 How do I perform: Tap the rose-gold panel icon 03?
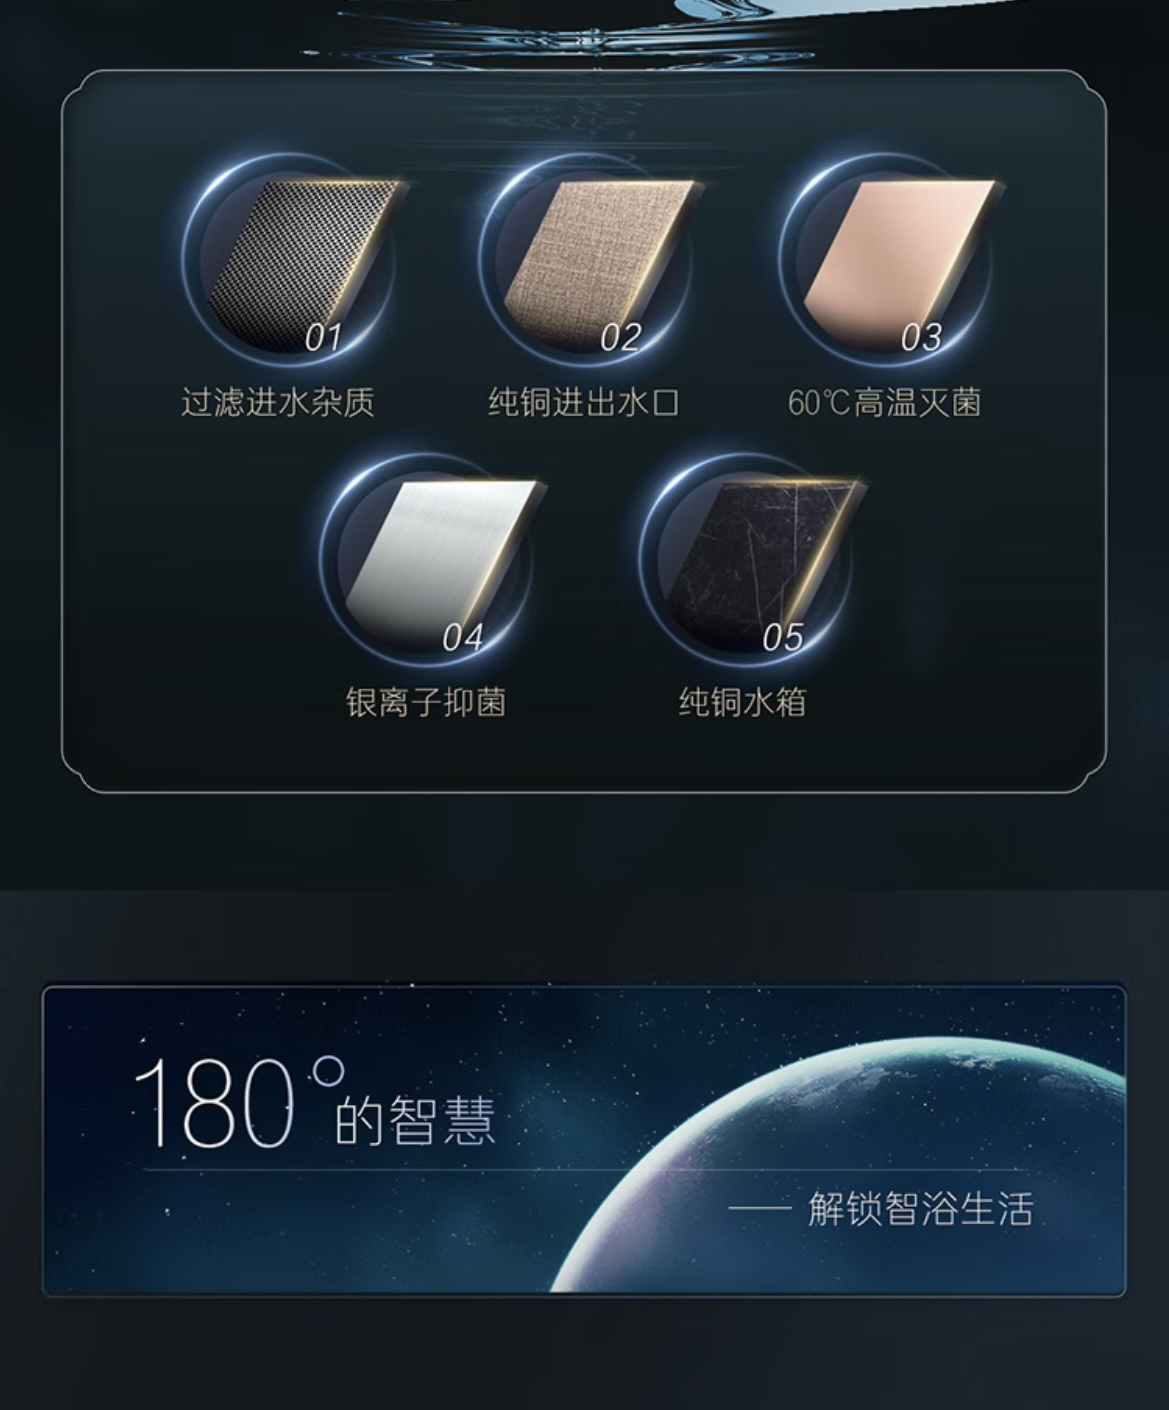[888, 258]
